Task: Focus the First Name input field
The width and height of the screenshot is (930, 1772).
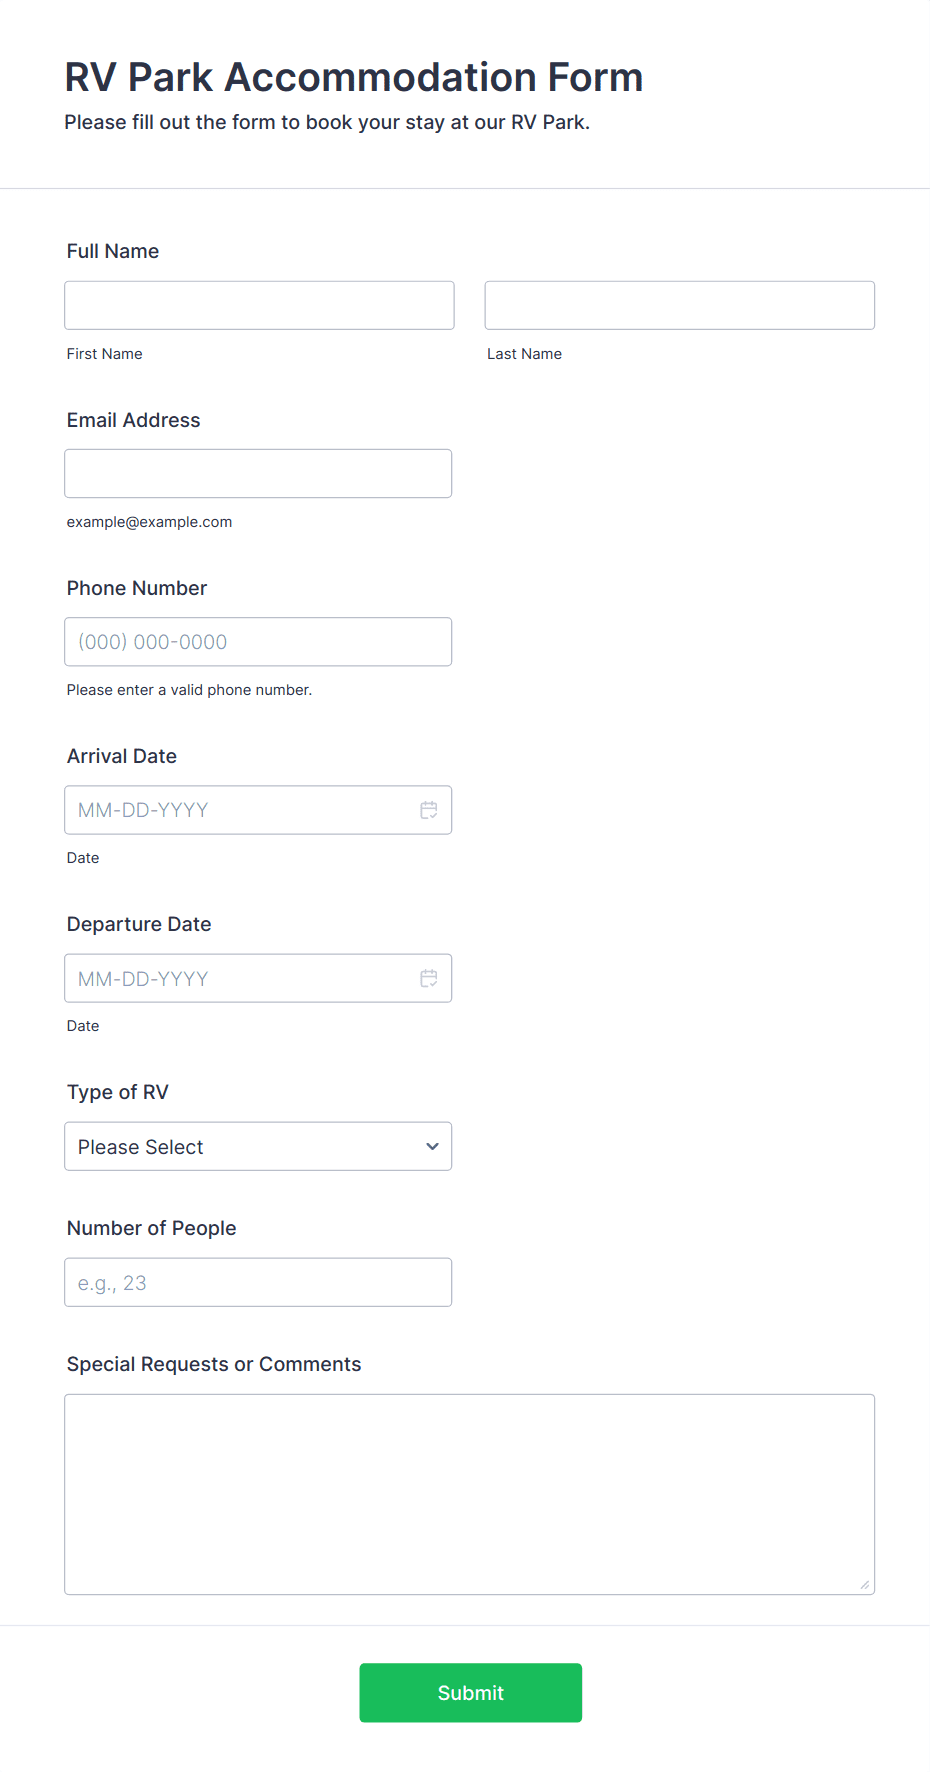Action: tap(259, 305)
